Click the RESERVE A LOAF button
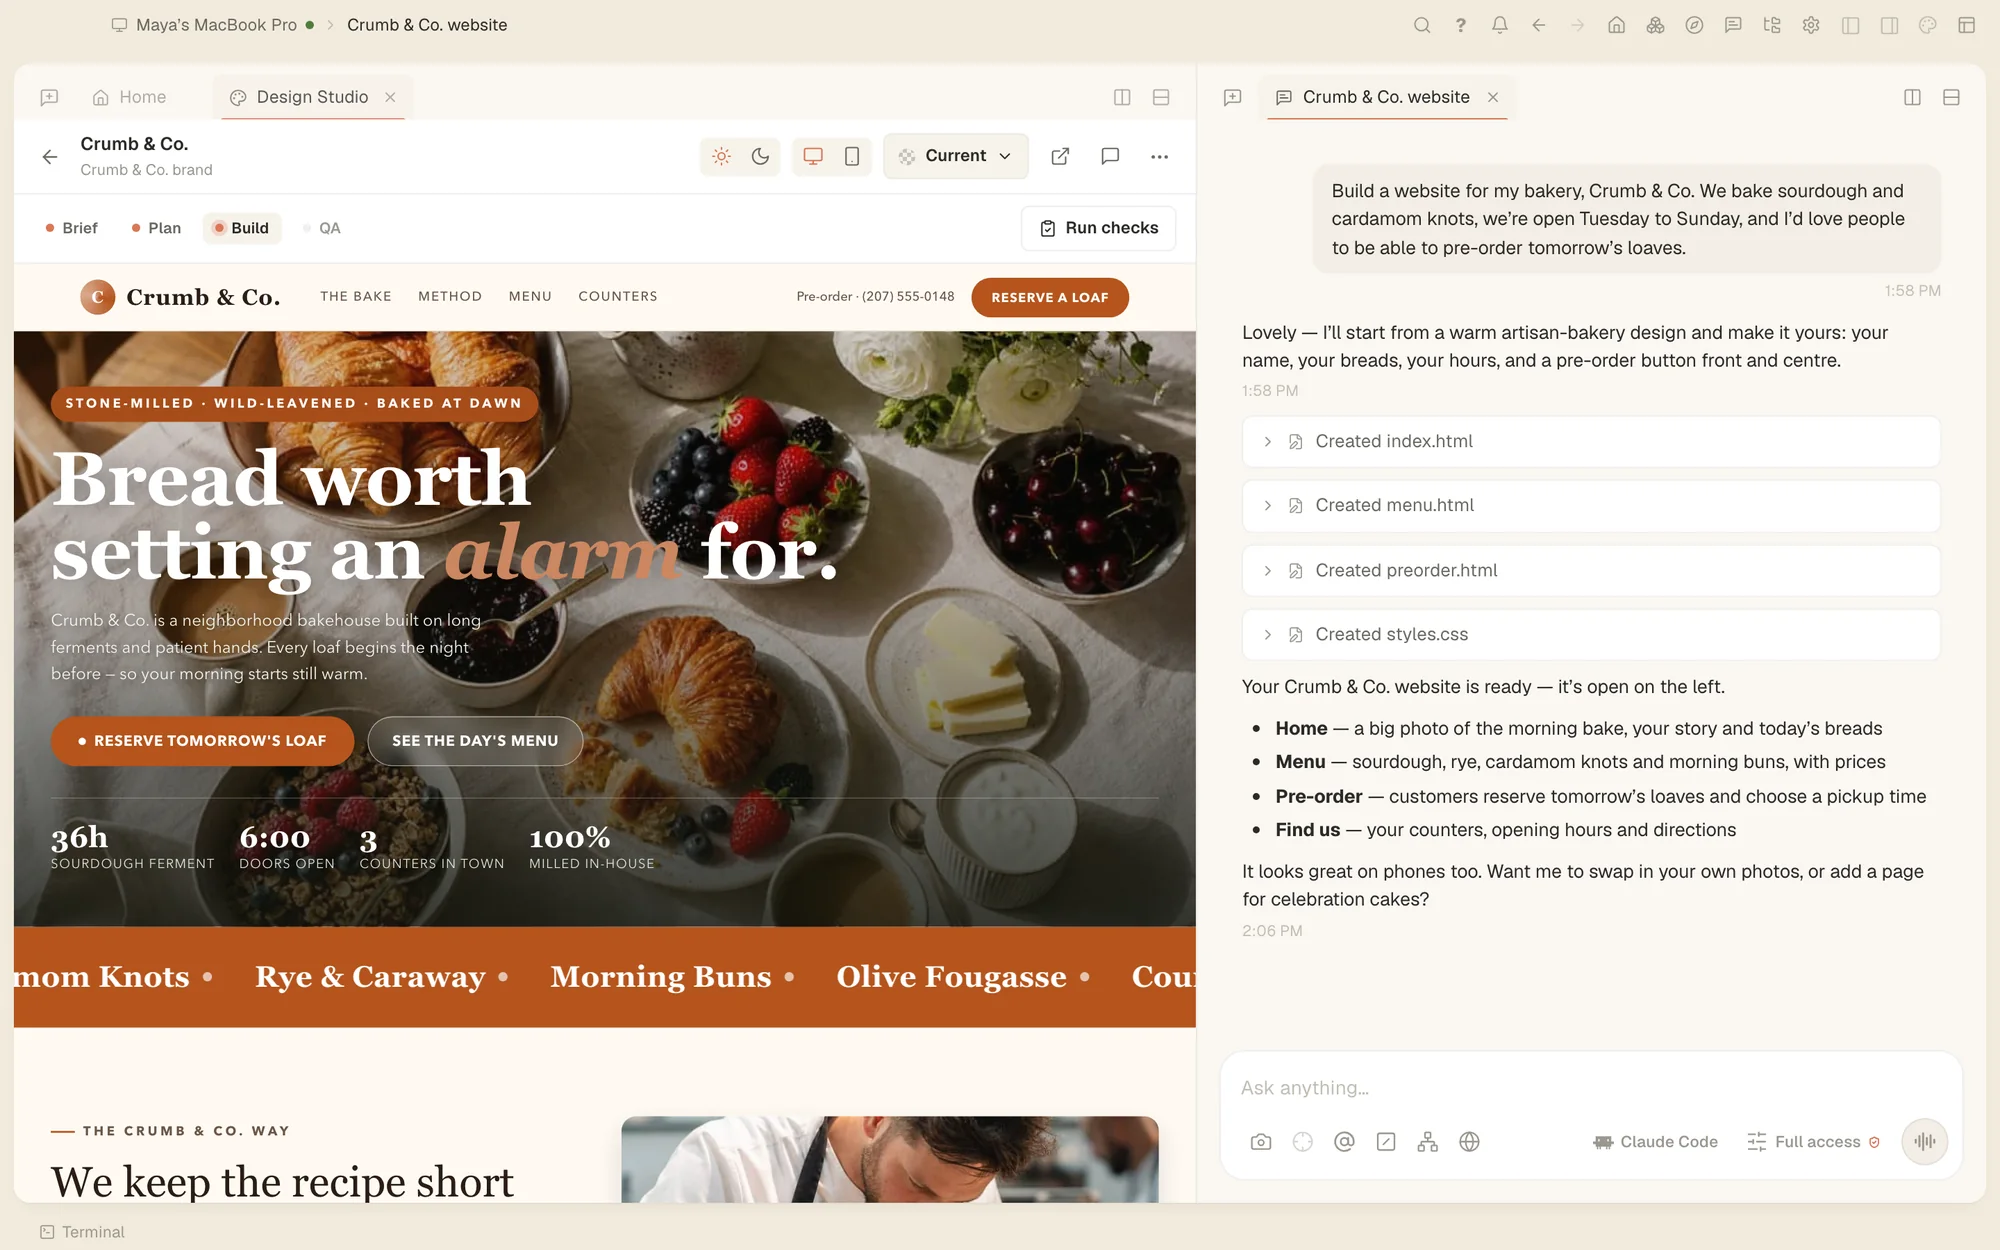2000x1250 pixels. coord(1050,297)
